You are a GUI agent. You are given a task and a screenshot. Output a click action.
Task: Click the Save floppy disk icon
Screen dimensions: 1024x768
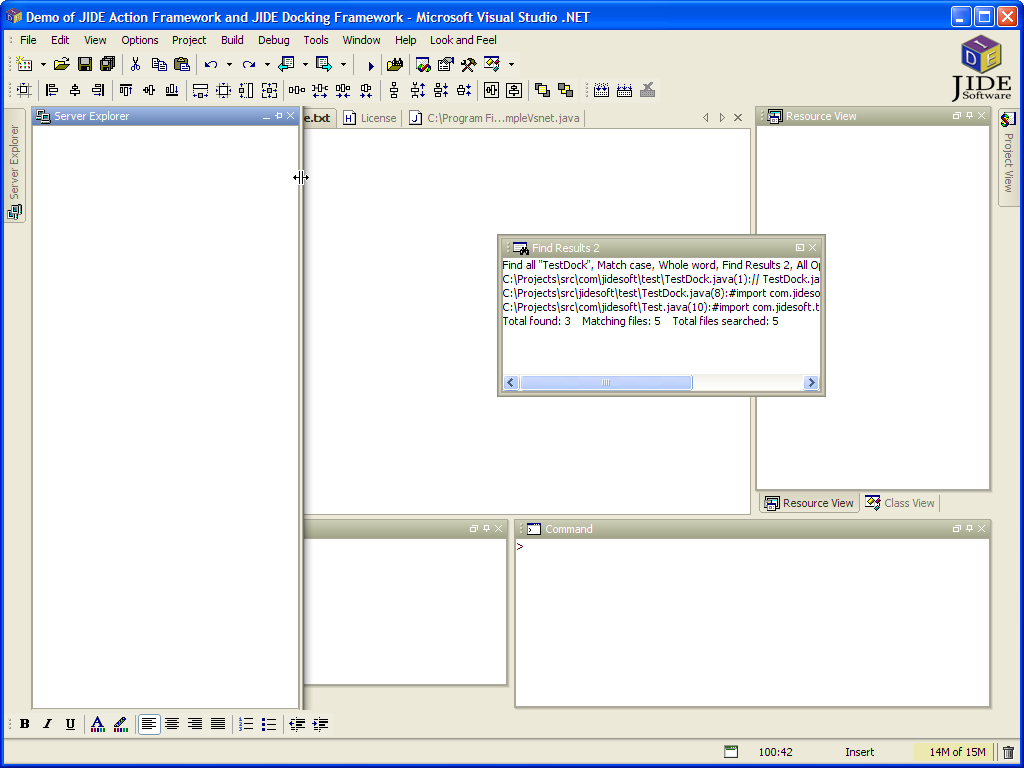[x=84, y=64]
